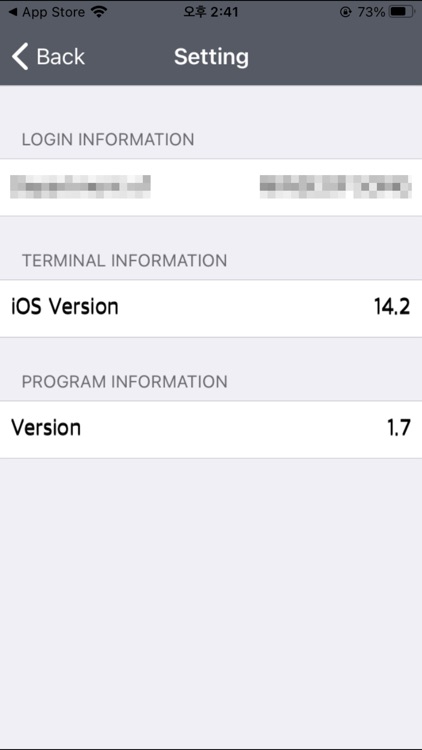Tap the Back chevron arrow icon

click(20, 56)
